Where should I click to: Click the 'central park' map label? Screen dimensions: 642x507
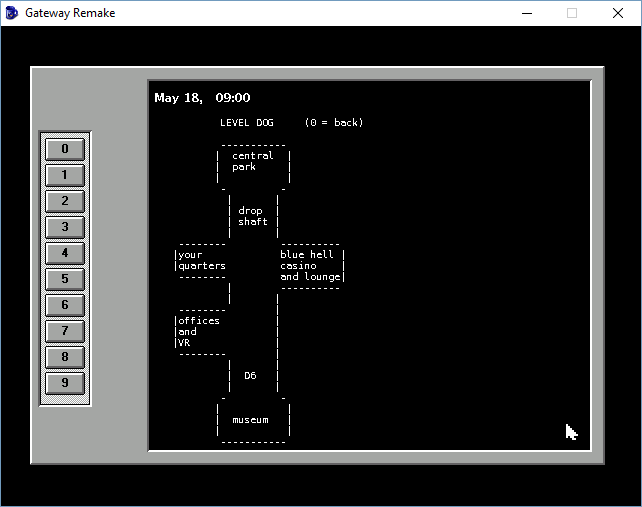click(253, 161)
